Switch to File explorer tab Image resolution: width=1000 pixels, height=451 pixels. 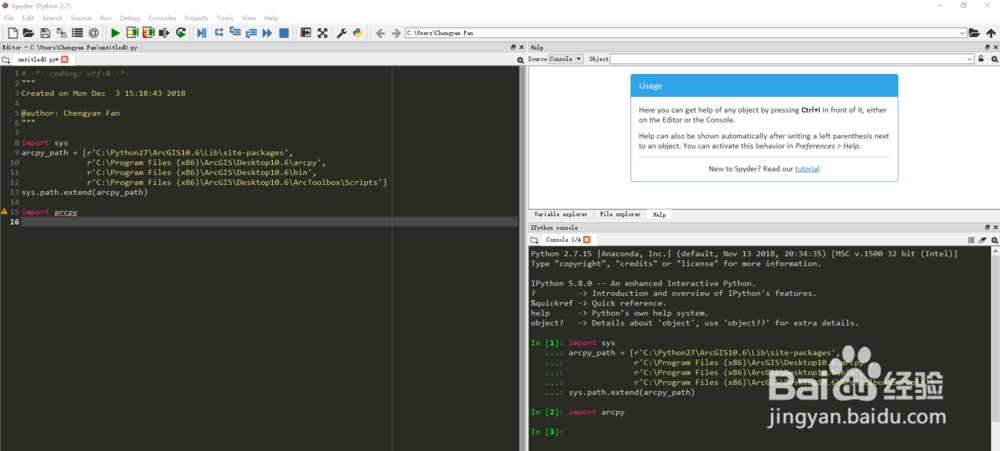point(620,214)
